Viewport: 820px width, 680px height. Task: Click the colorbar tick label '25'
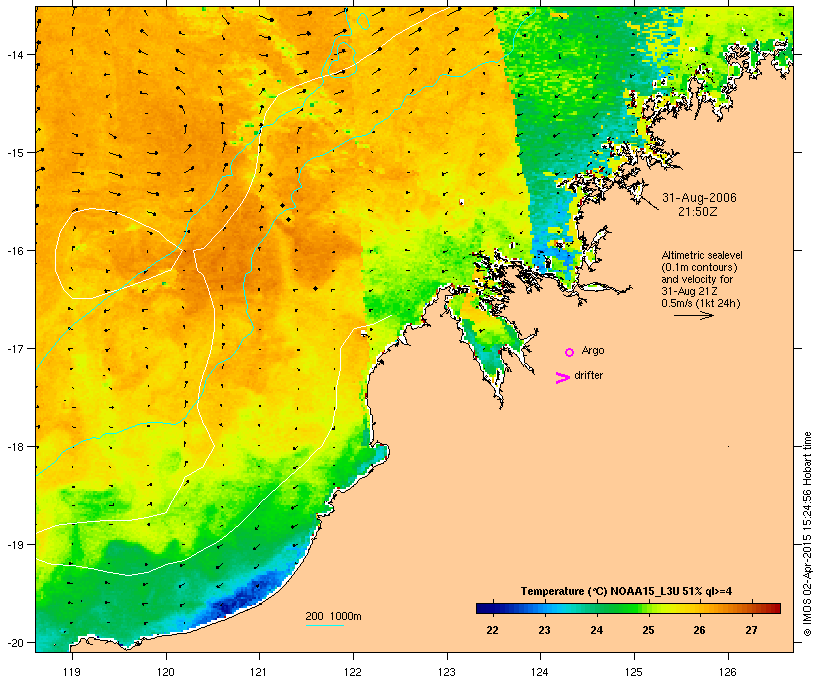tap(648, 630)
